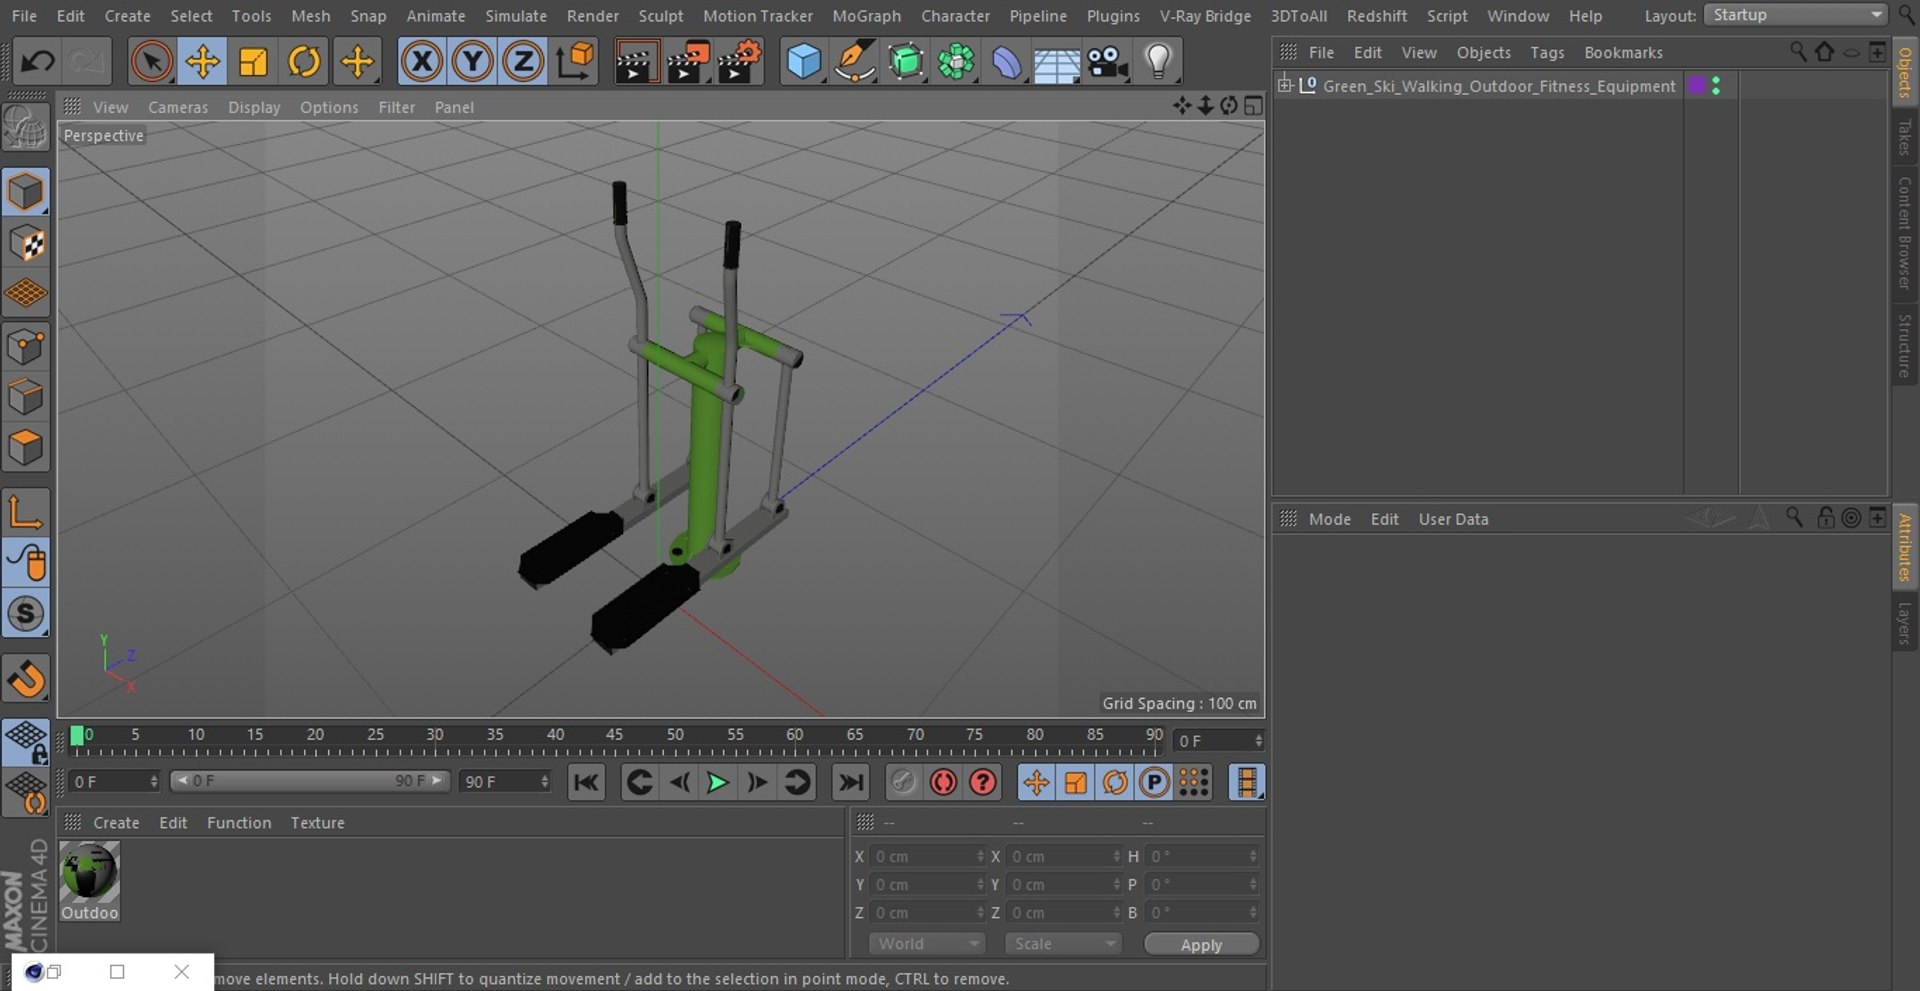Add a Light object

(x=1158, y=62)
